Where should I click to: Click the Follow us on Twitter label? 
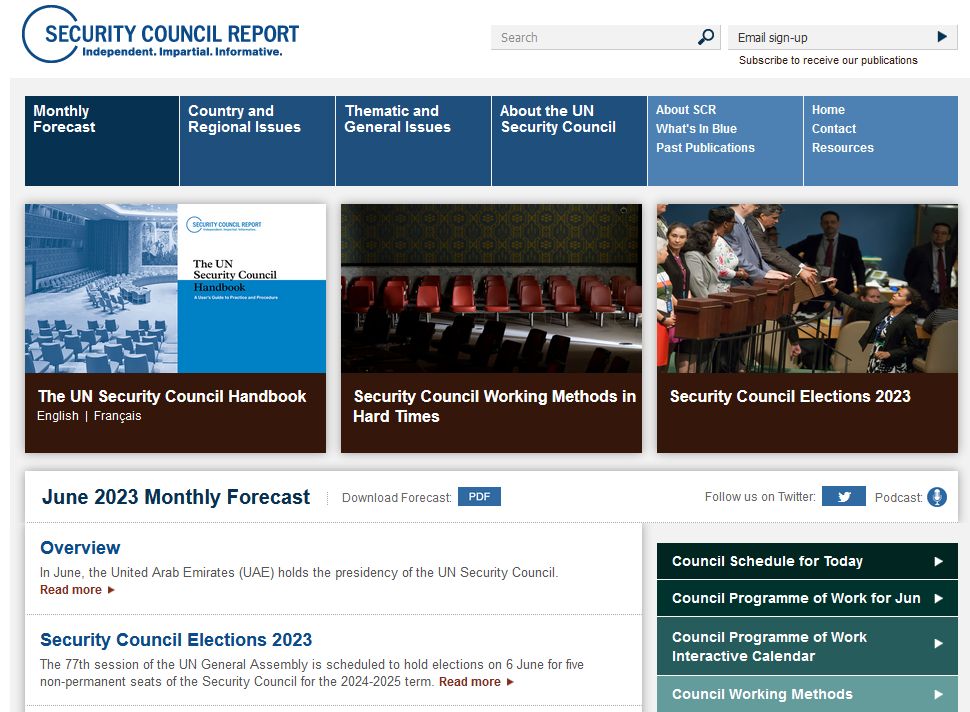(760, 497)
